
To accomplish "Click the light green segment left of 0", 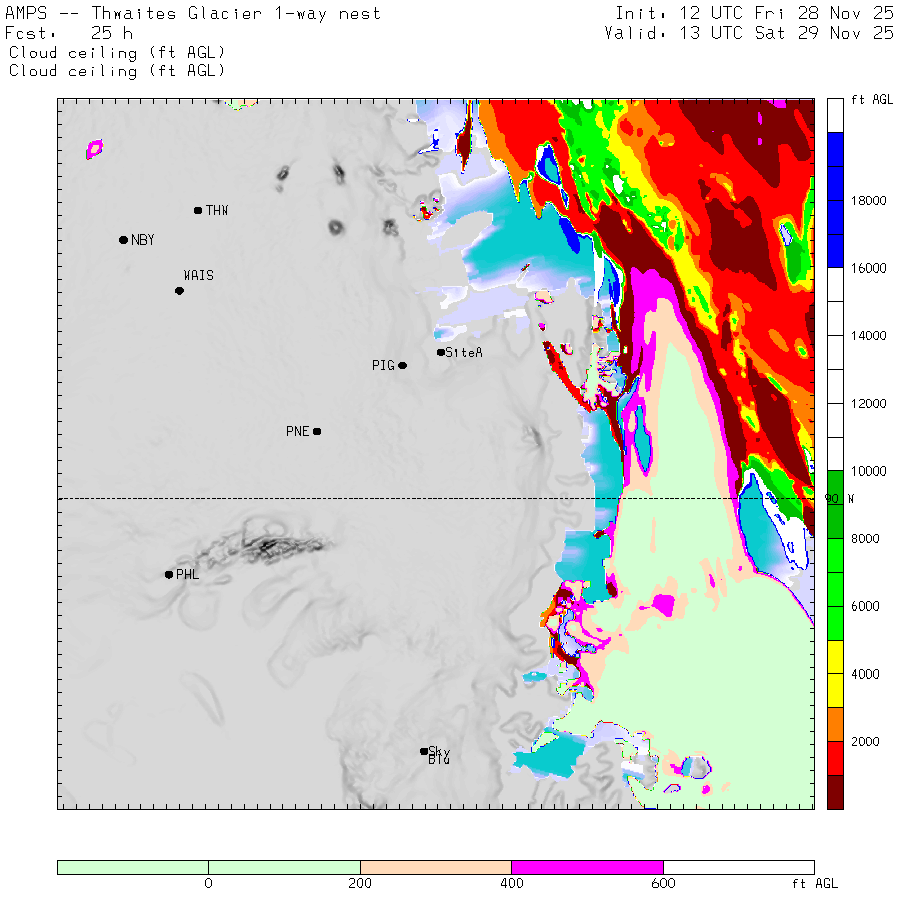I will pyautogui.click(x=133, y=867).
